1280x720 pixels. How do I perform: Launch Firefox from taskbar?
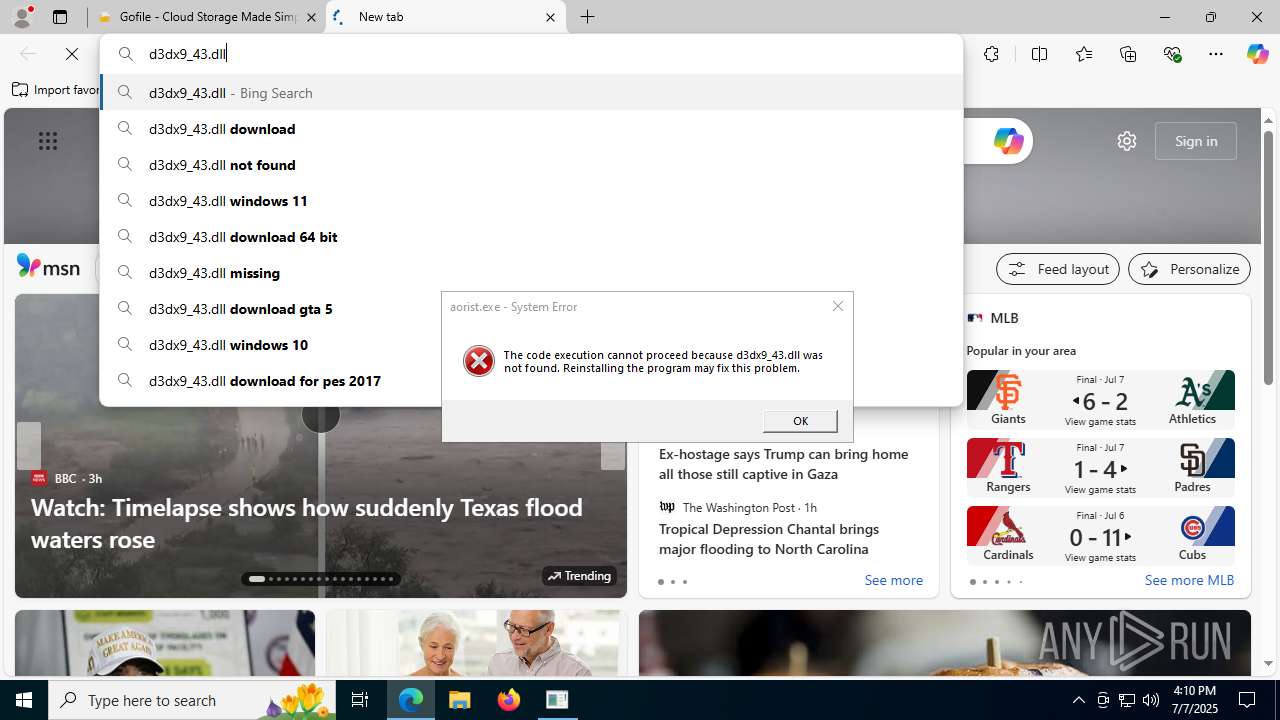point(509,700)
